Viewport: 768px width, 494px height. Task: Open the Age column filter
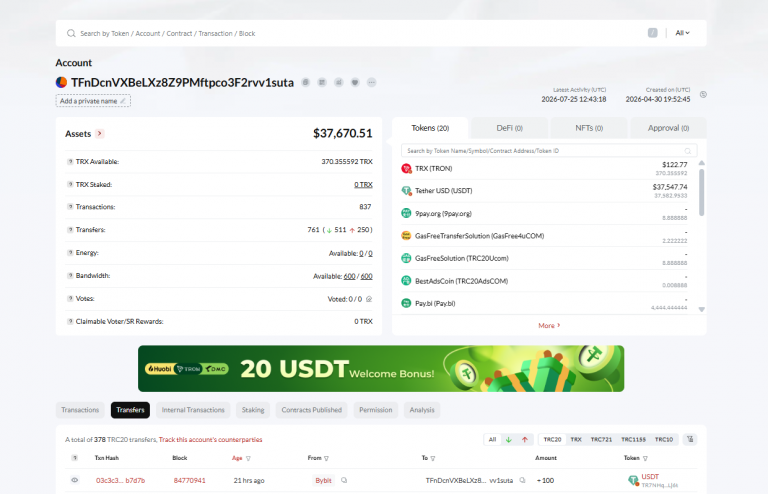pyautogui.click(x=248, y=458)
